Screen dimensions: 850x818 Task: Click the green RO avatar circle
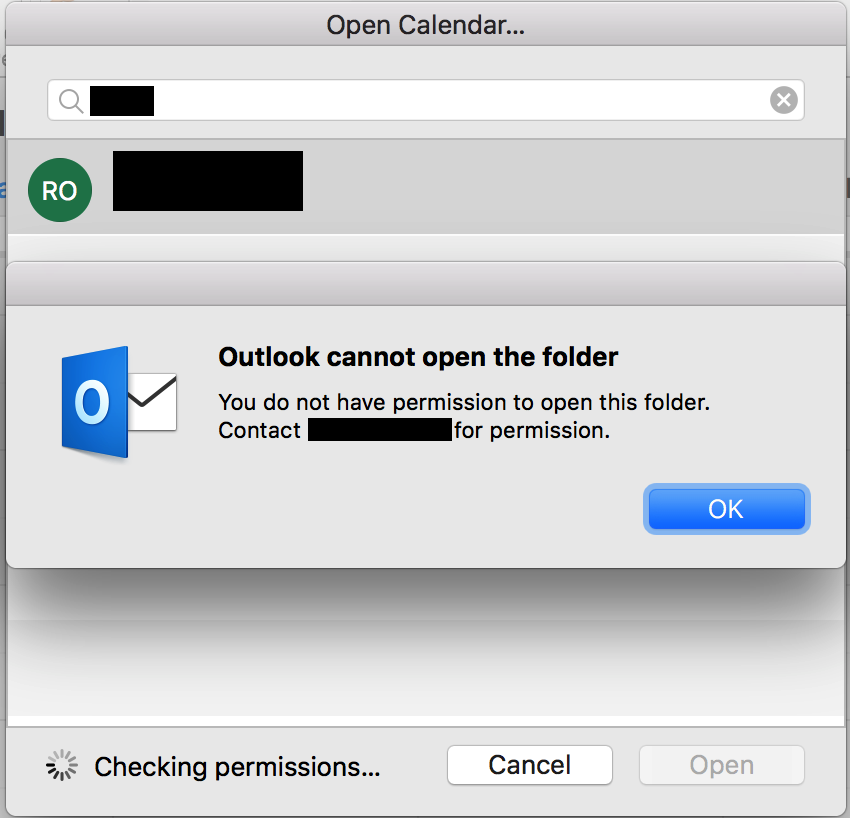(60, 190)
